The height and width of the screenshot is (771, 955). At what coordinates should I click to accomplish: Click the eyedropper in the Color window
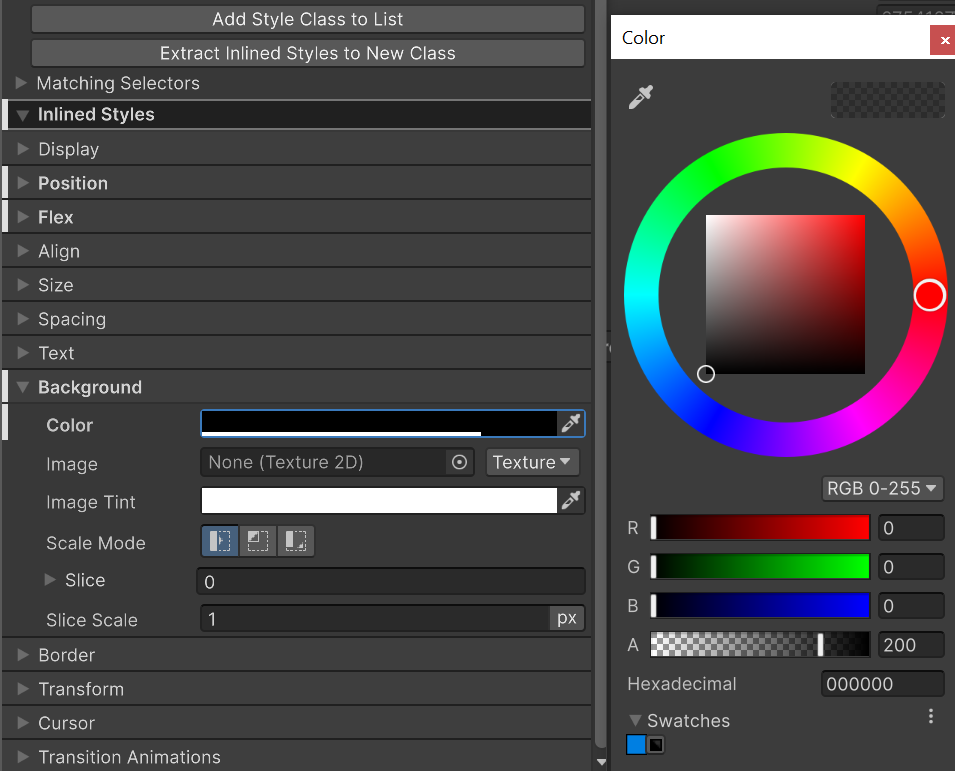[640, 97]
